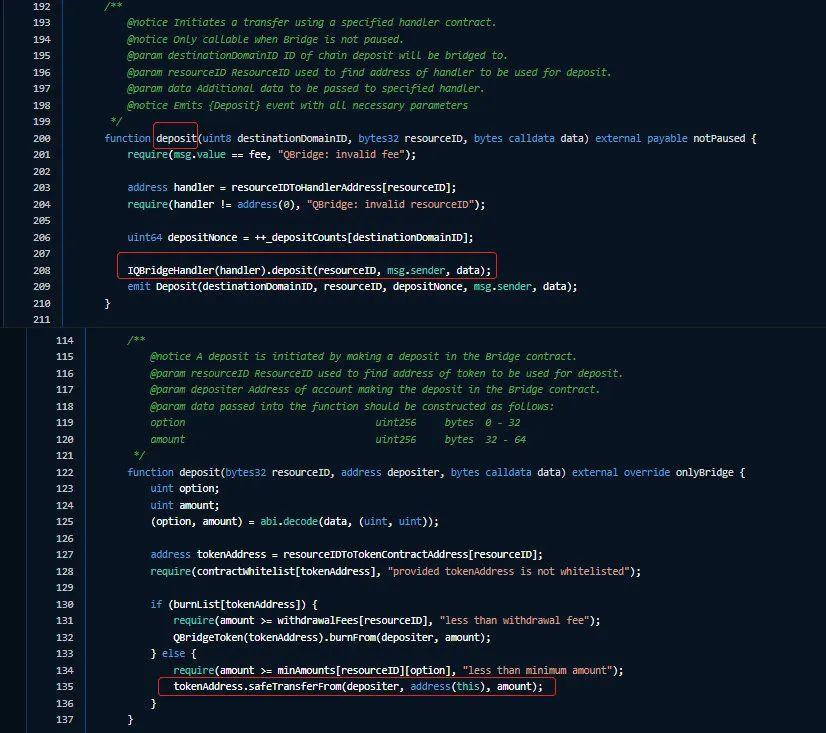Click the "less than minimum amount" string
The height and width of the screenshot is (733, 826).
(x=549, y=670)
